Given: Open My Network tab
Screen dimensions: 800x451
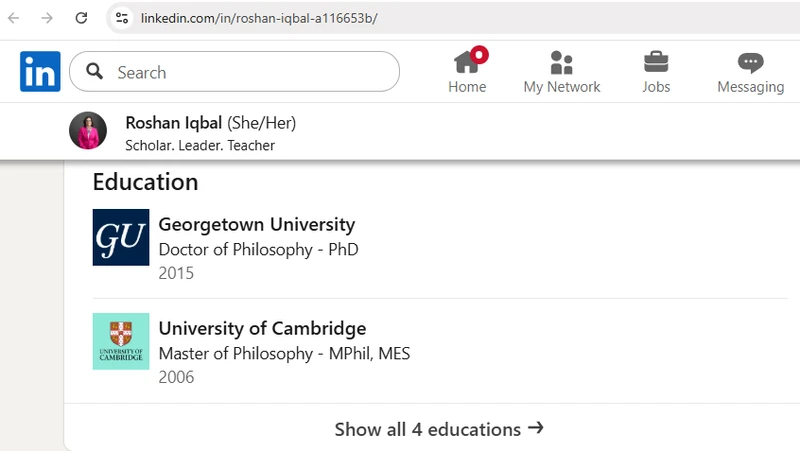Looking at the screenshot, I should pyautogui.click(x=562, y=72).
